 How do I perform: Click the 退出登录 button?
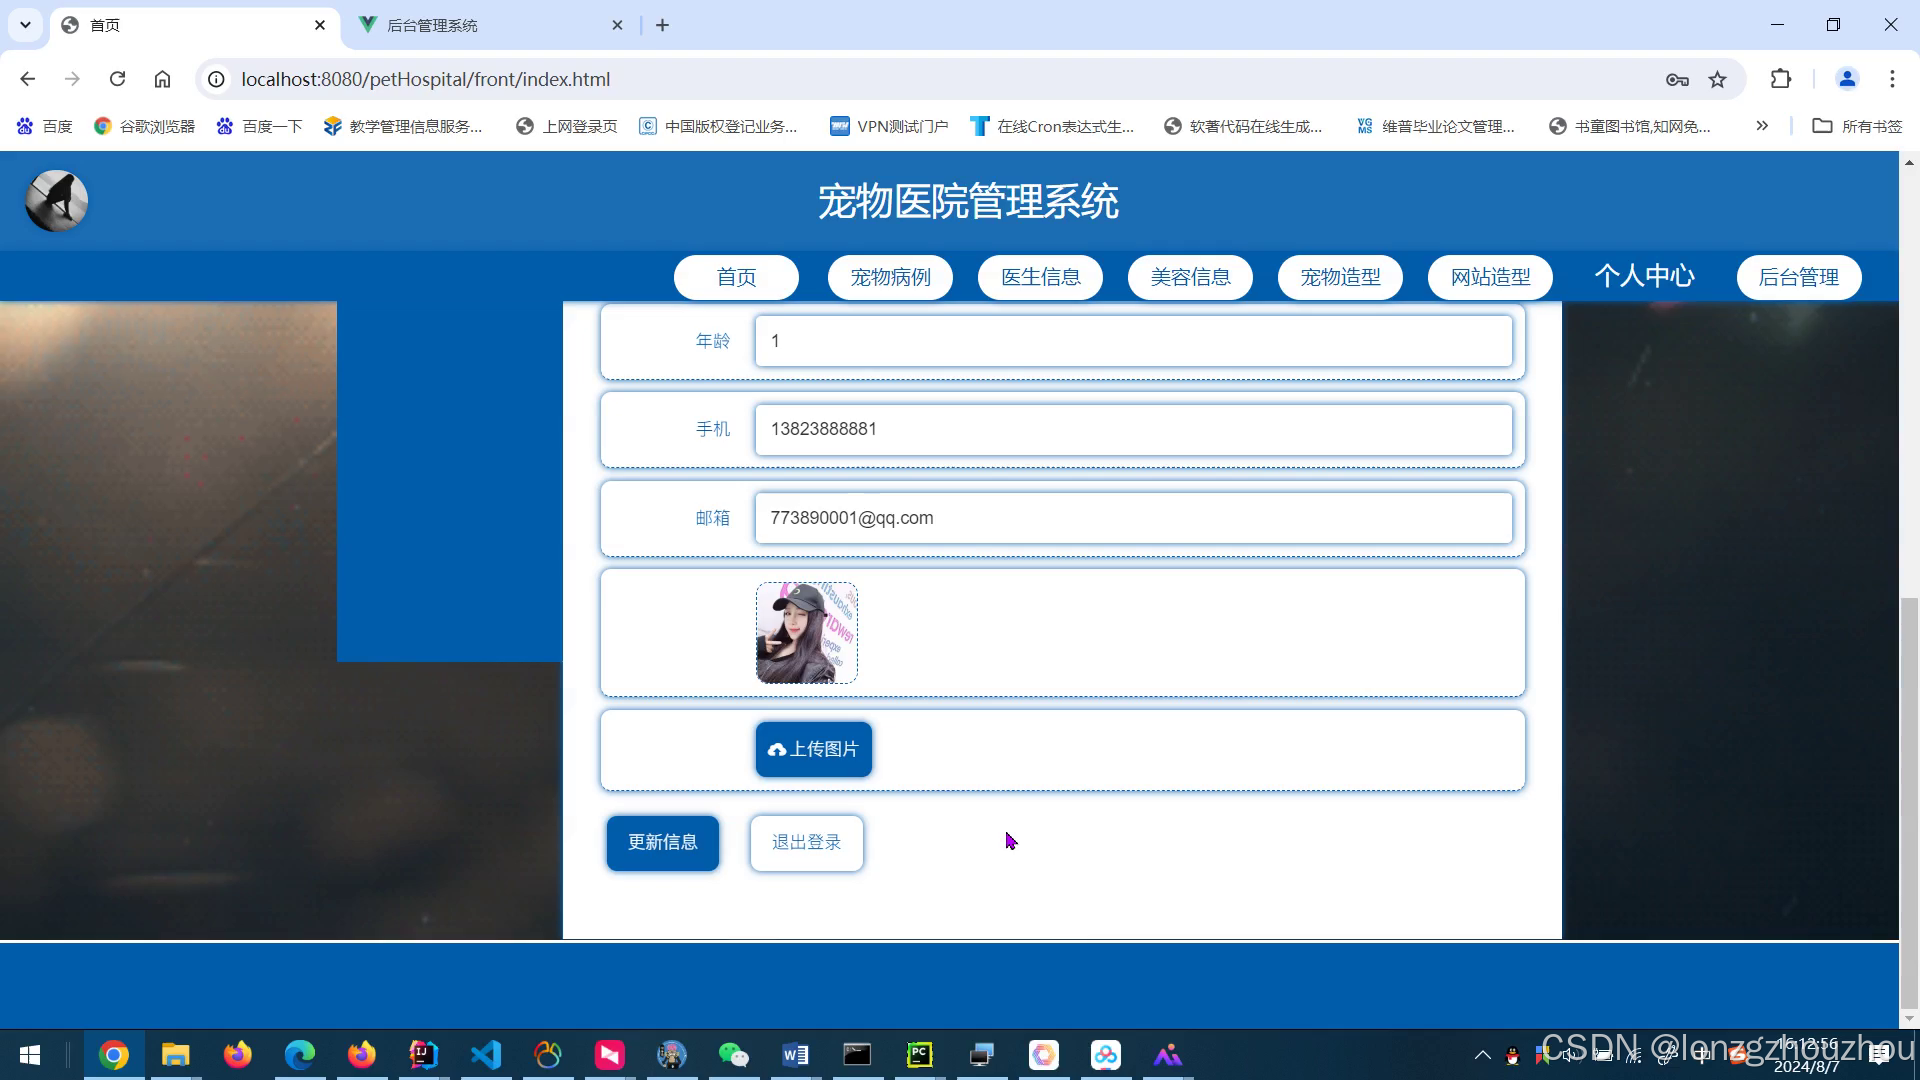point(806,843)
